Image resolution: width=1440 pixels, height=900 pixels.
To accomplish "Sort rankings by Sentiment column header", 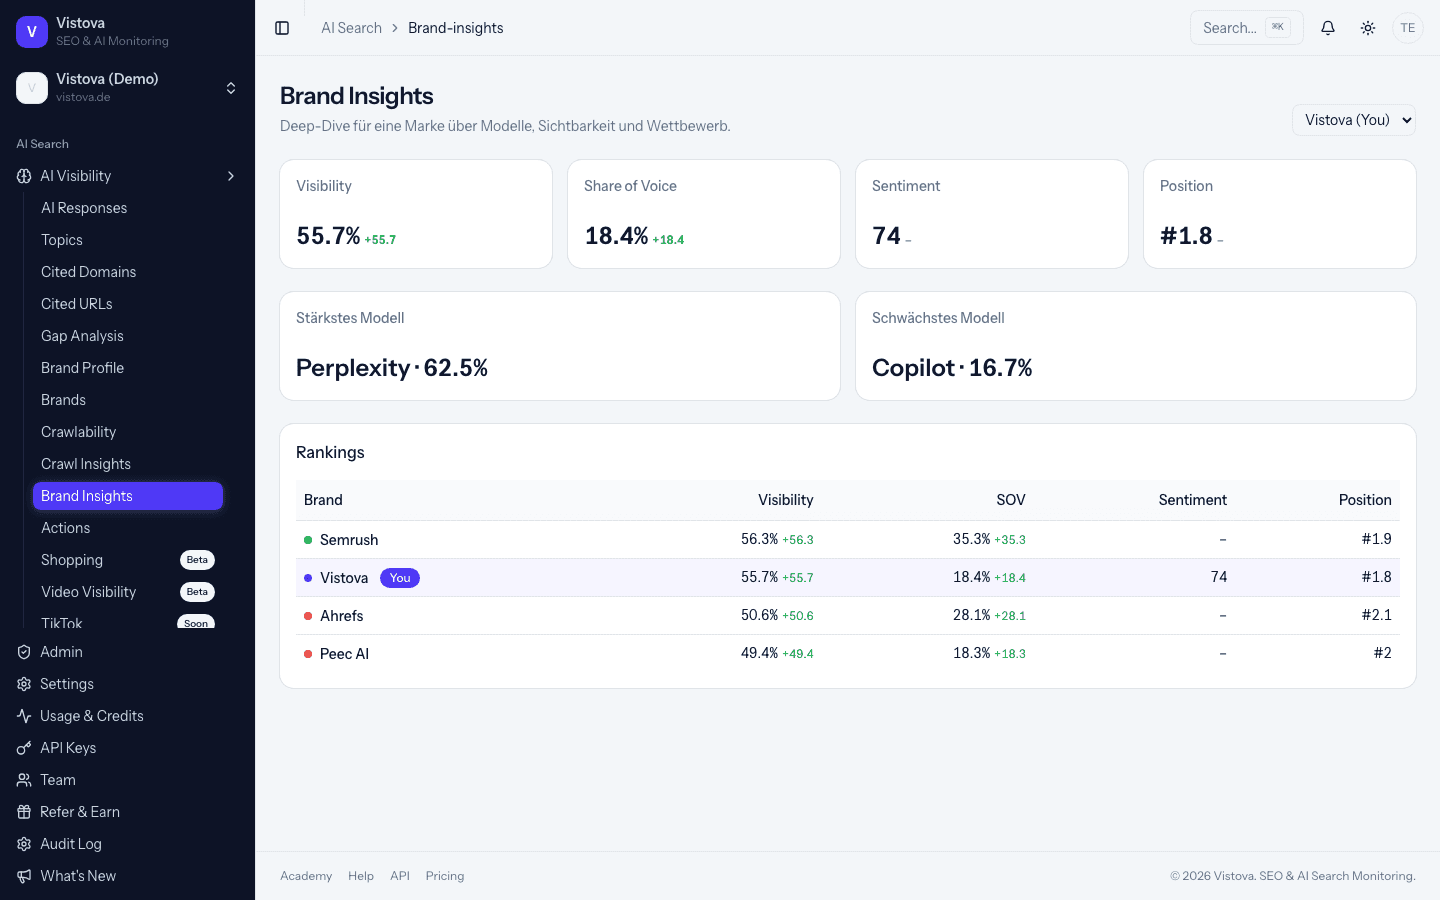I will coord(1192,500).
